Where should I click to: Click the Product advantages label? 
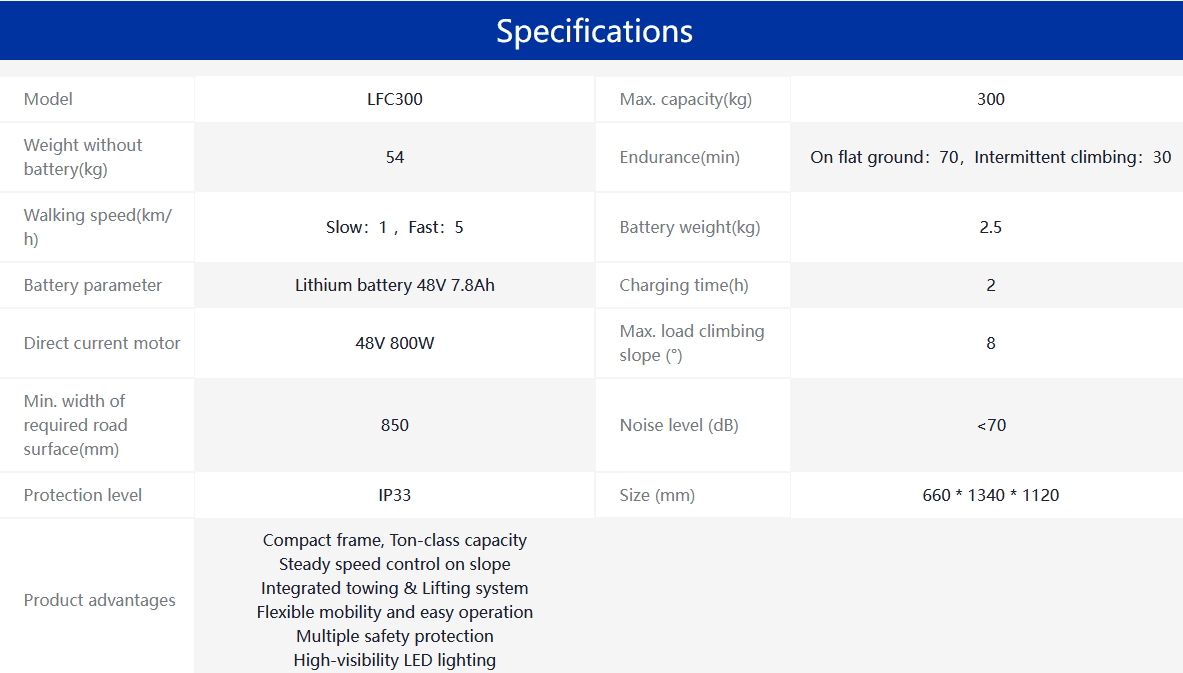(x=99, y=600)
